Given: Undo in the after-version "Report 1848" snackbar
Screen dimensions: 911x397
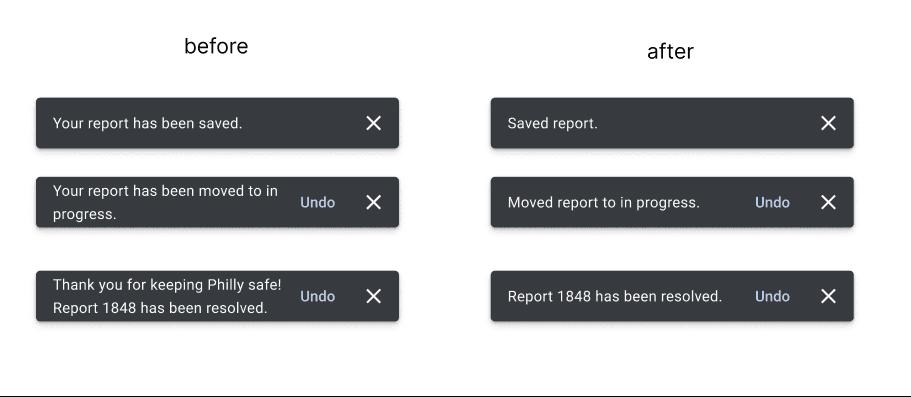Looking at the screenshot, I should (772, 296).
